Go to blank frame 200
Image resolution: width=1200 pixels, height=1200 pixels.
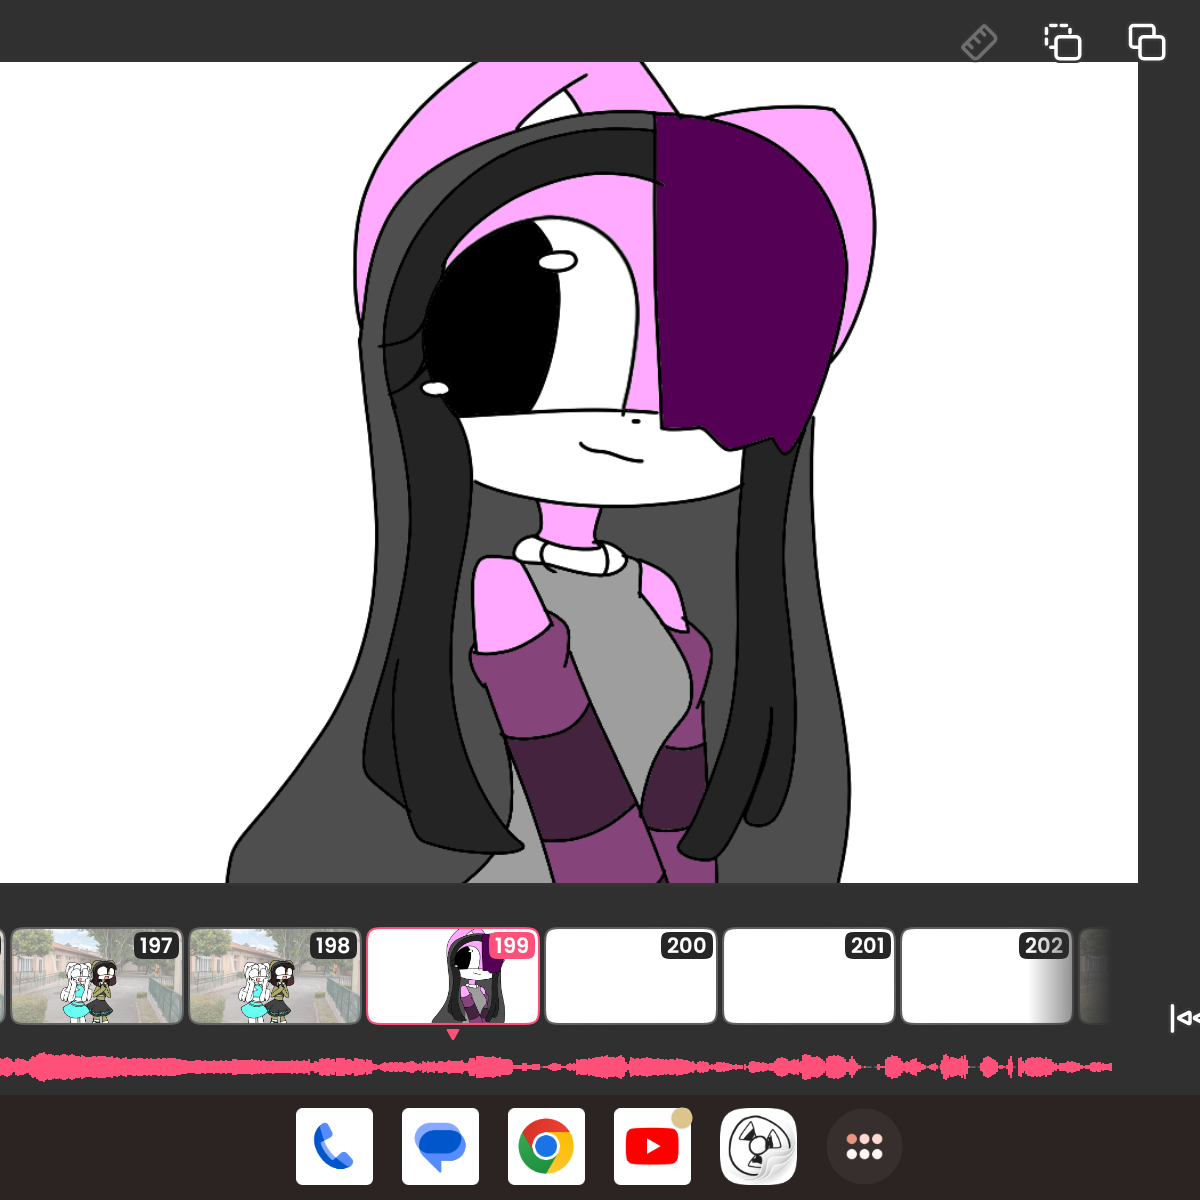(x=631, y=976)
